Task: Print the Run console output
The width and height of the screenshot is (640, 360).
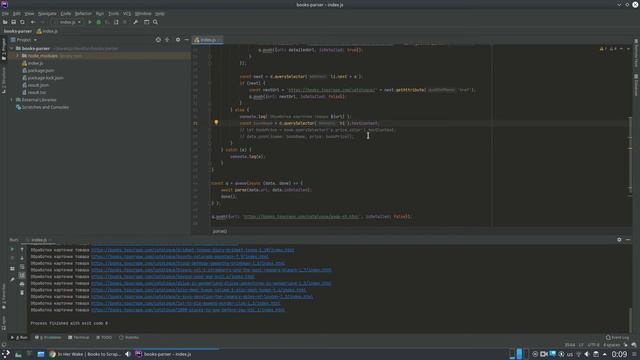Action: pos(22,284)
